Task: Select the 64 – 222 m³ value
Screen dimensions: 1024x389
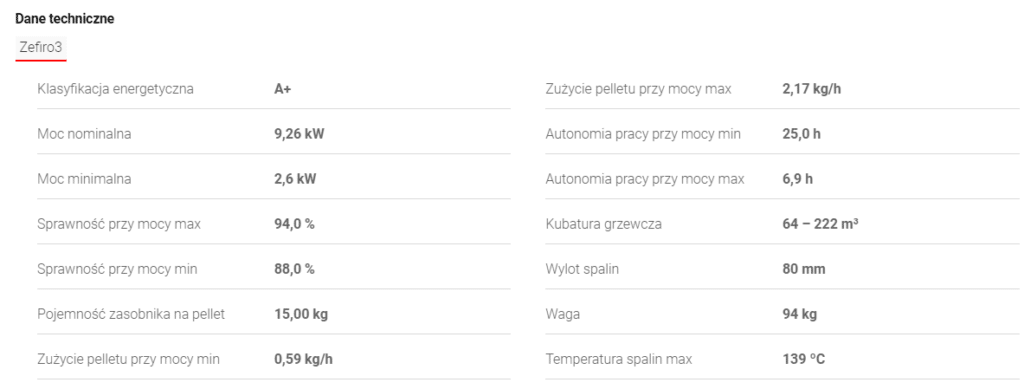Action: [820, 224]
